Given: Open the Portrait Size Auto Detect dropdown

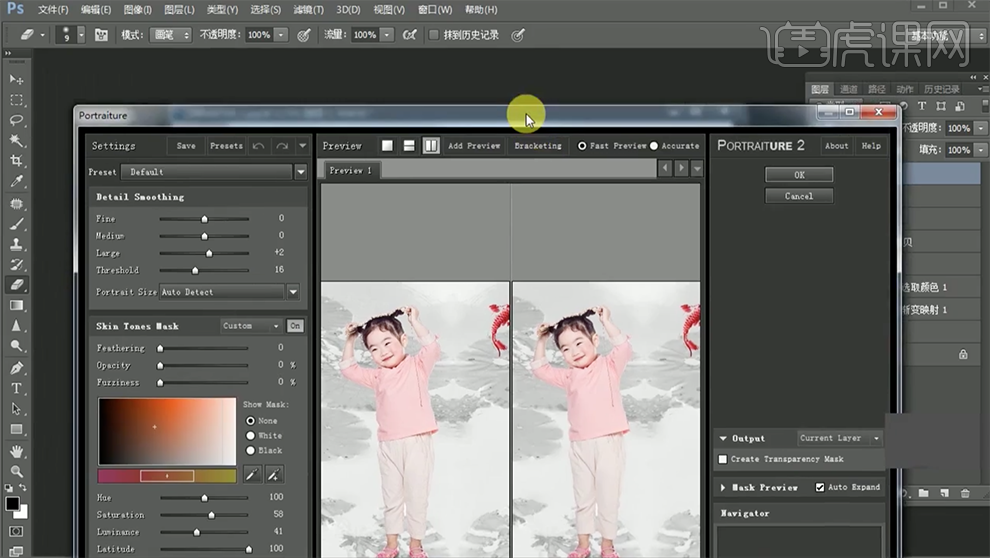Looking at the screenshot, I should pos(293,292).
